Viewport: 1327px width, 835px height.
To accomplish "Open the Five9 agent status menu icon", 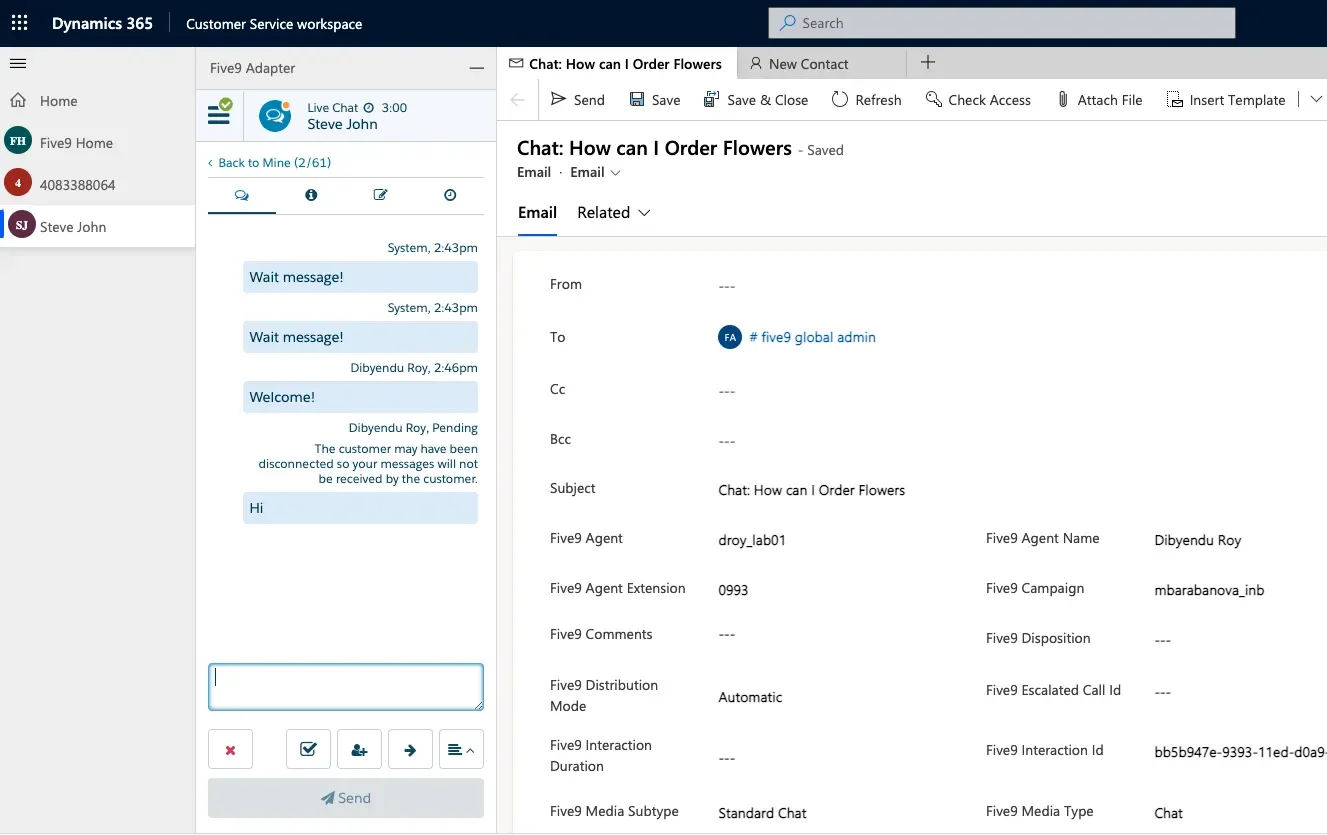I will (x=219, y=114).
